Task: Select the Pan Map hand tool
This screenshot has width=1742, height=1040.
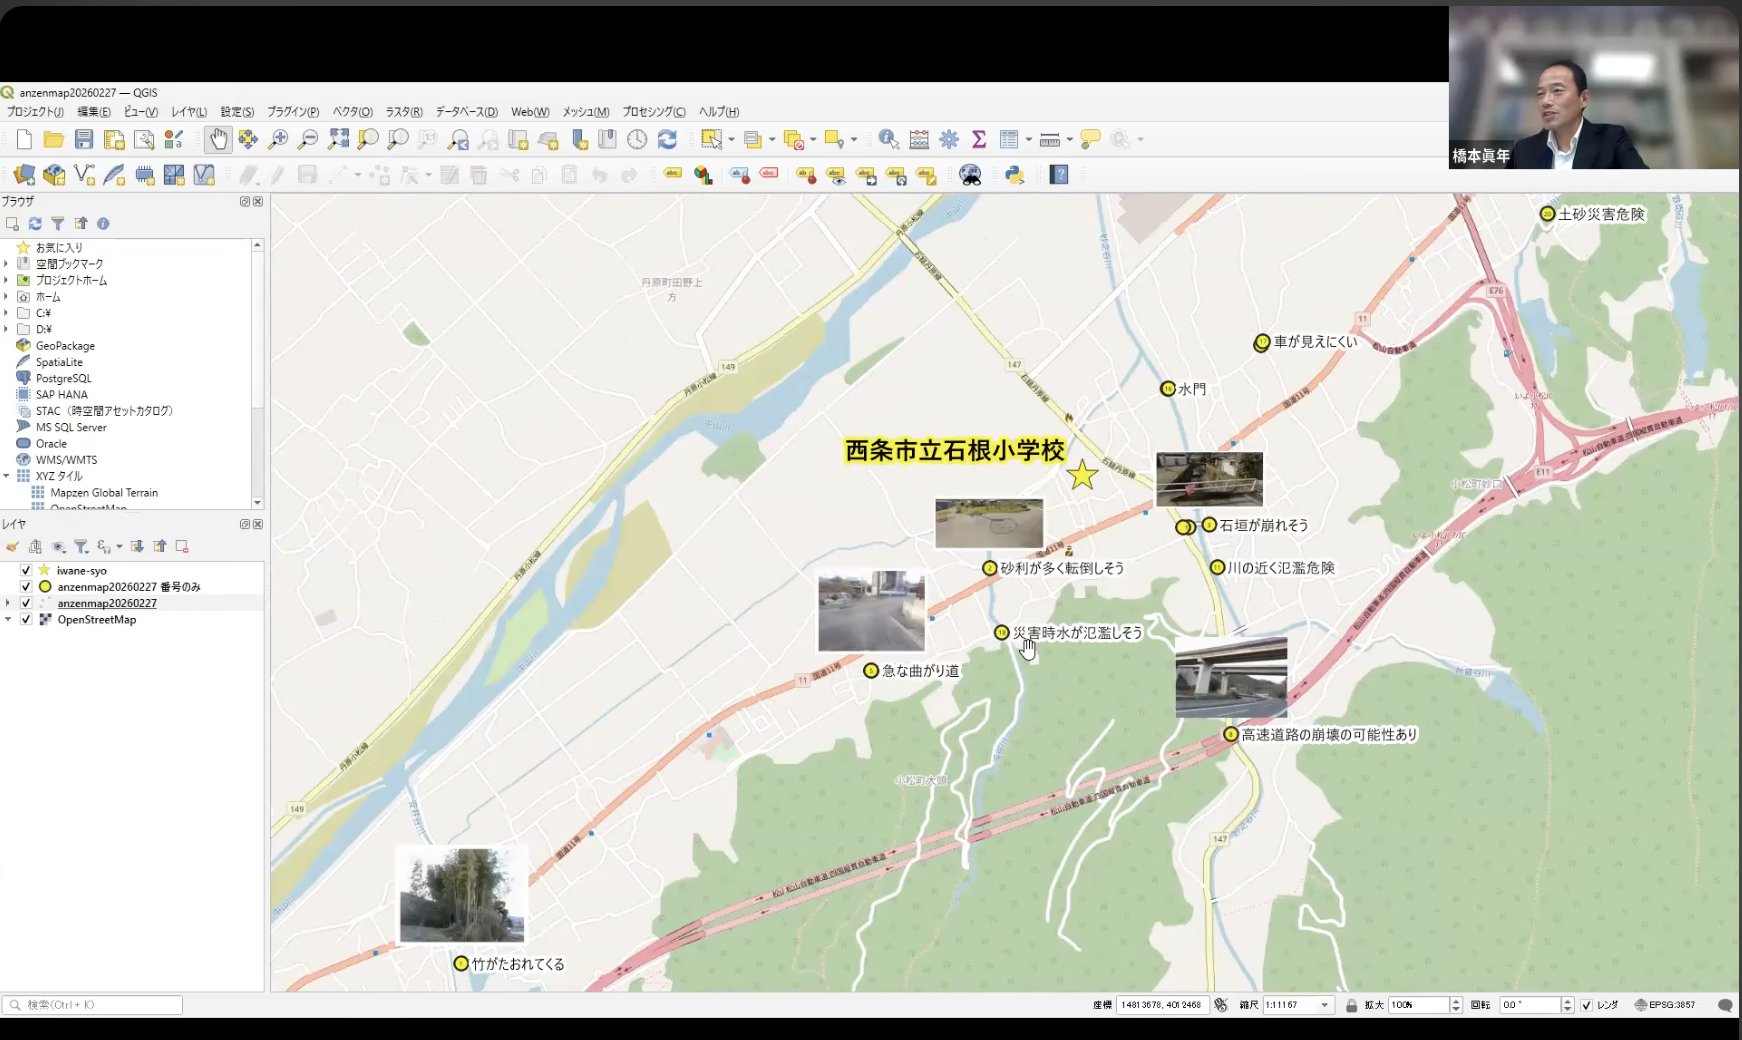Action: pyautogui.click(x=218, y=140)
